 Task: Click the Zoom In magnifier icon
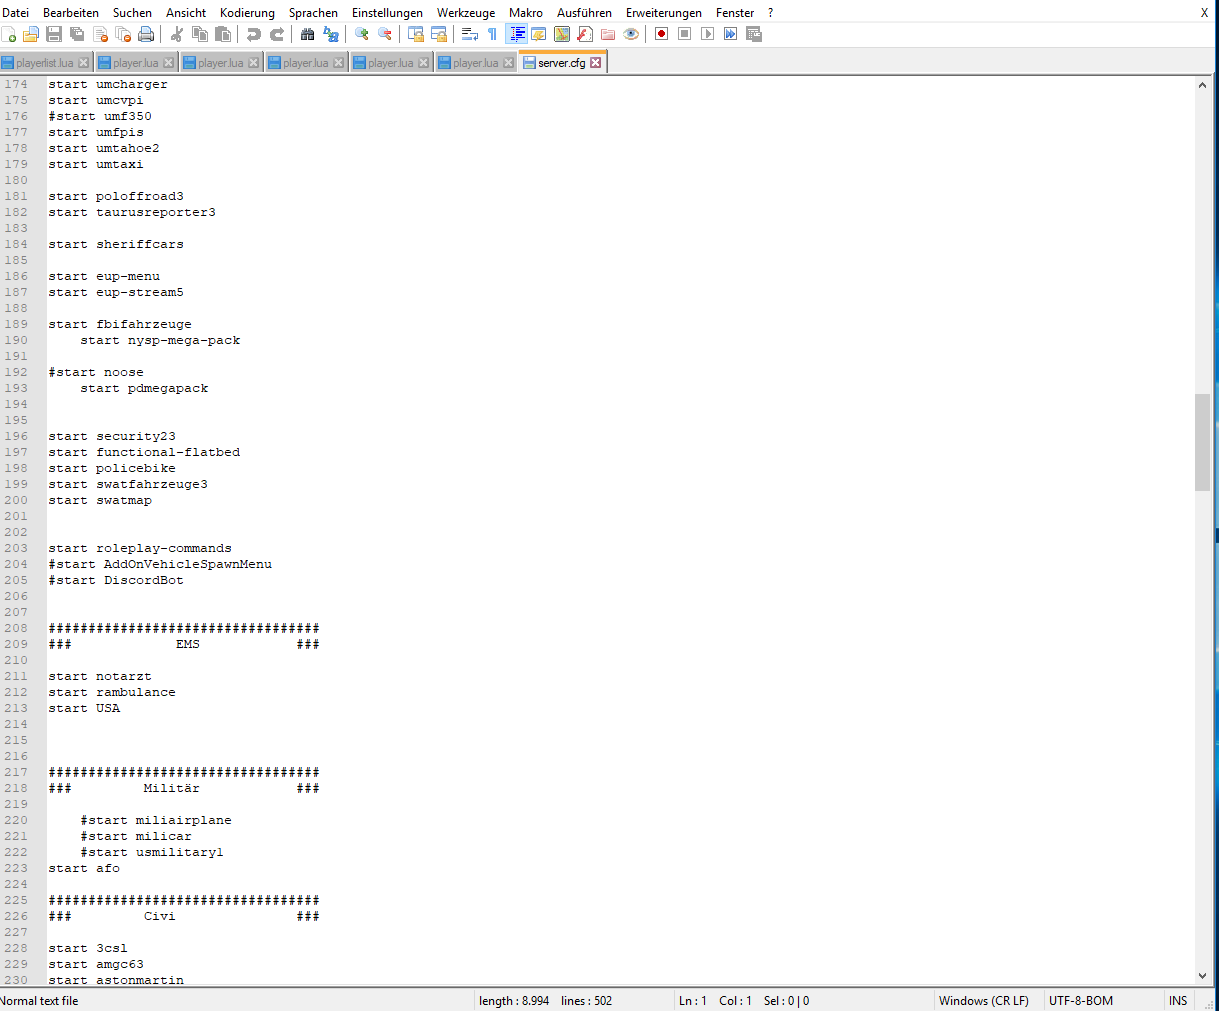point(362,34)
